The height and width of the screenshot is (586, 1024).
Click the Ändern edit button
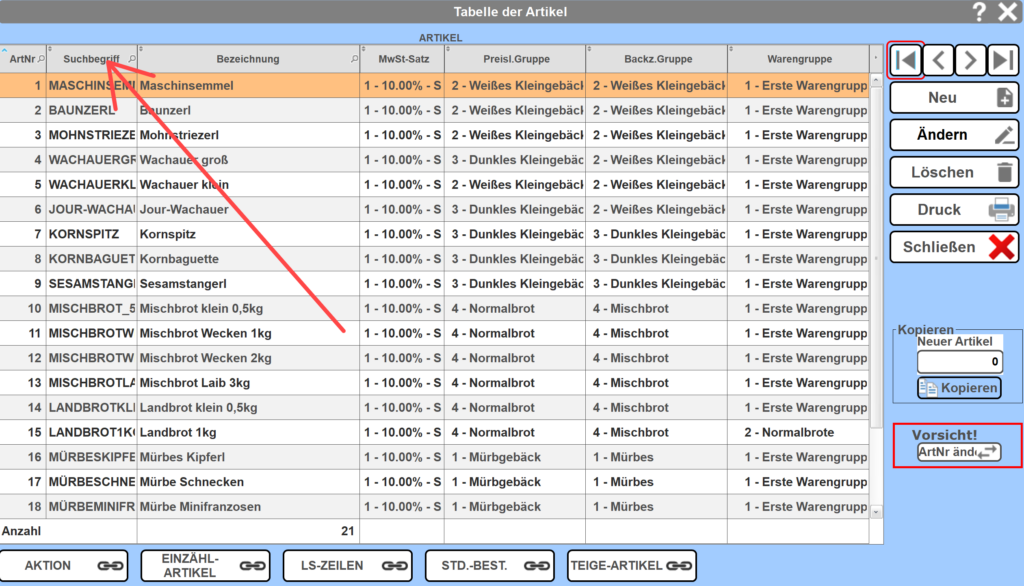pyautogui.click(x=954, y=135)
